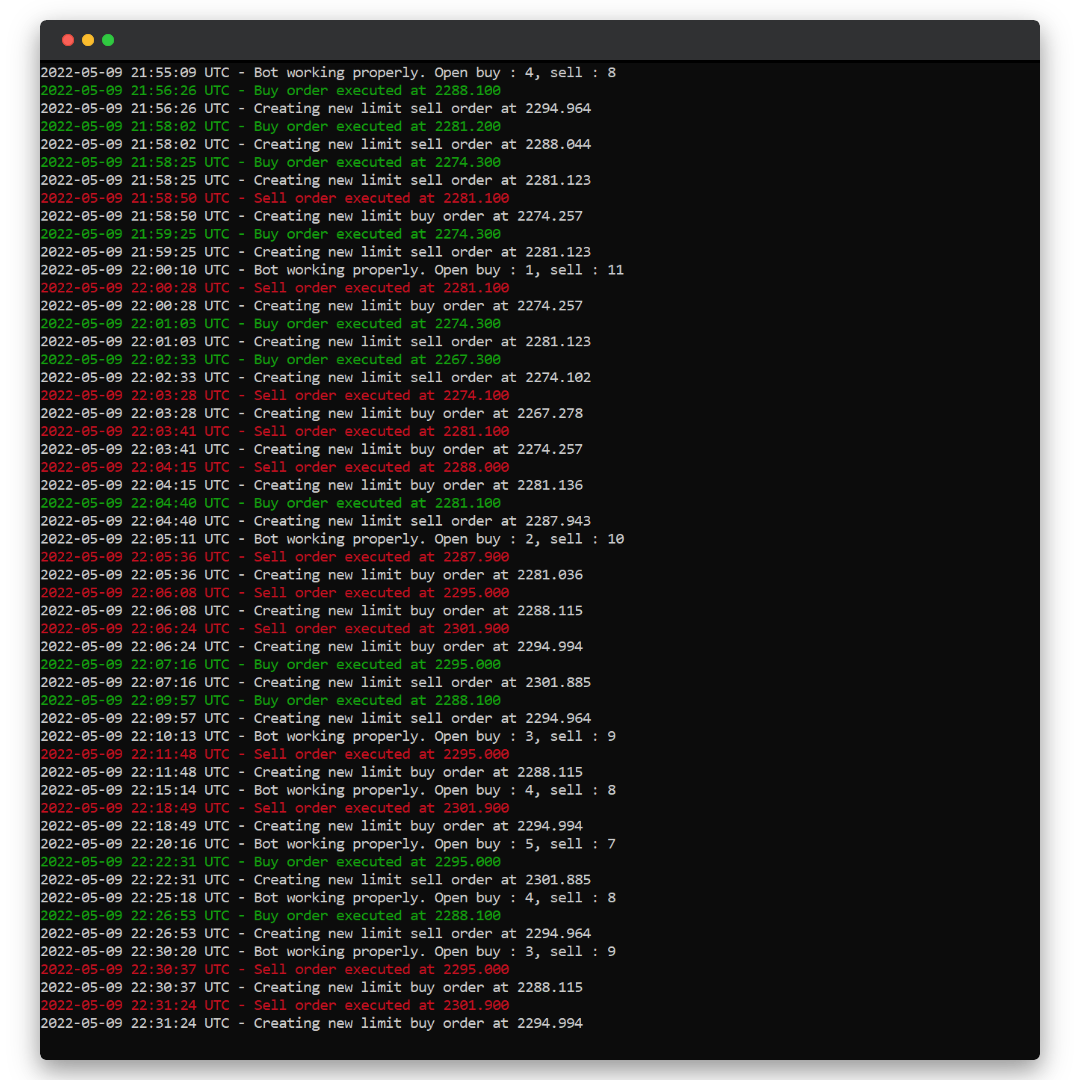The width and height of the screenshot is (1080, 1080).
Task: Click the final log line timestamped 22:31:24 creating buy order
Action: coord(311,1024)
